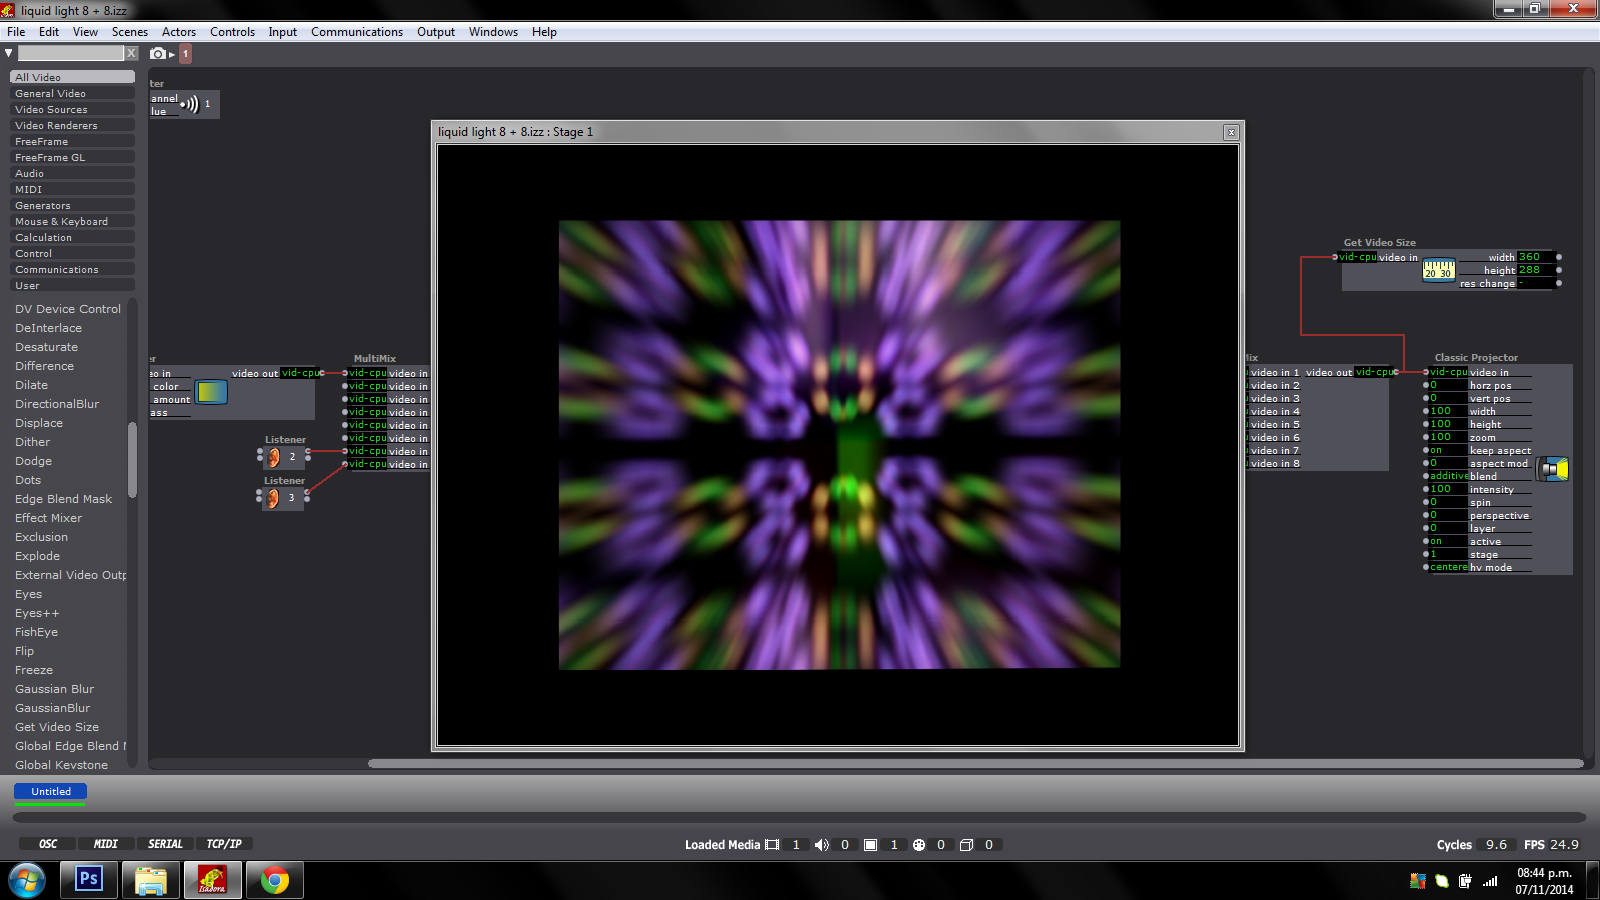1600x900 pixels.
Task: Click the scene editor horizontal scrollbar
Action: (975, 763)
